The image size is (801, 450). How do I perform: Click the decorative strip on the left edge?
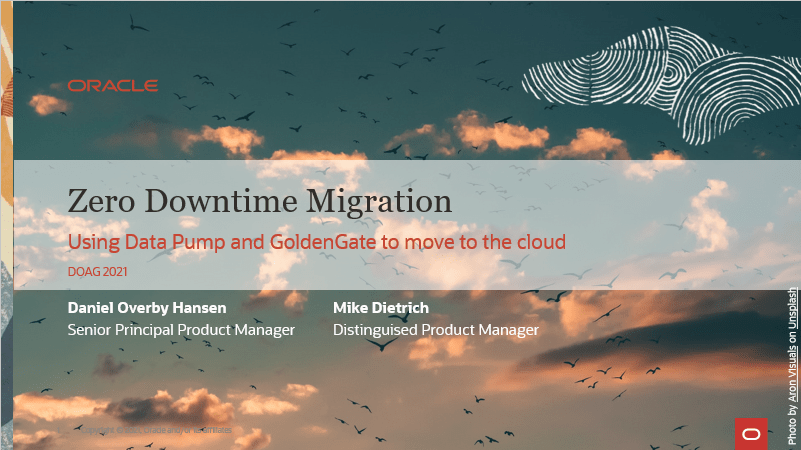[x=6, y=225]
